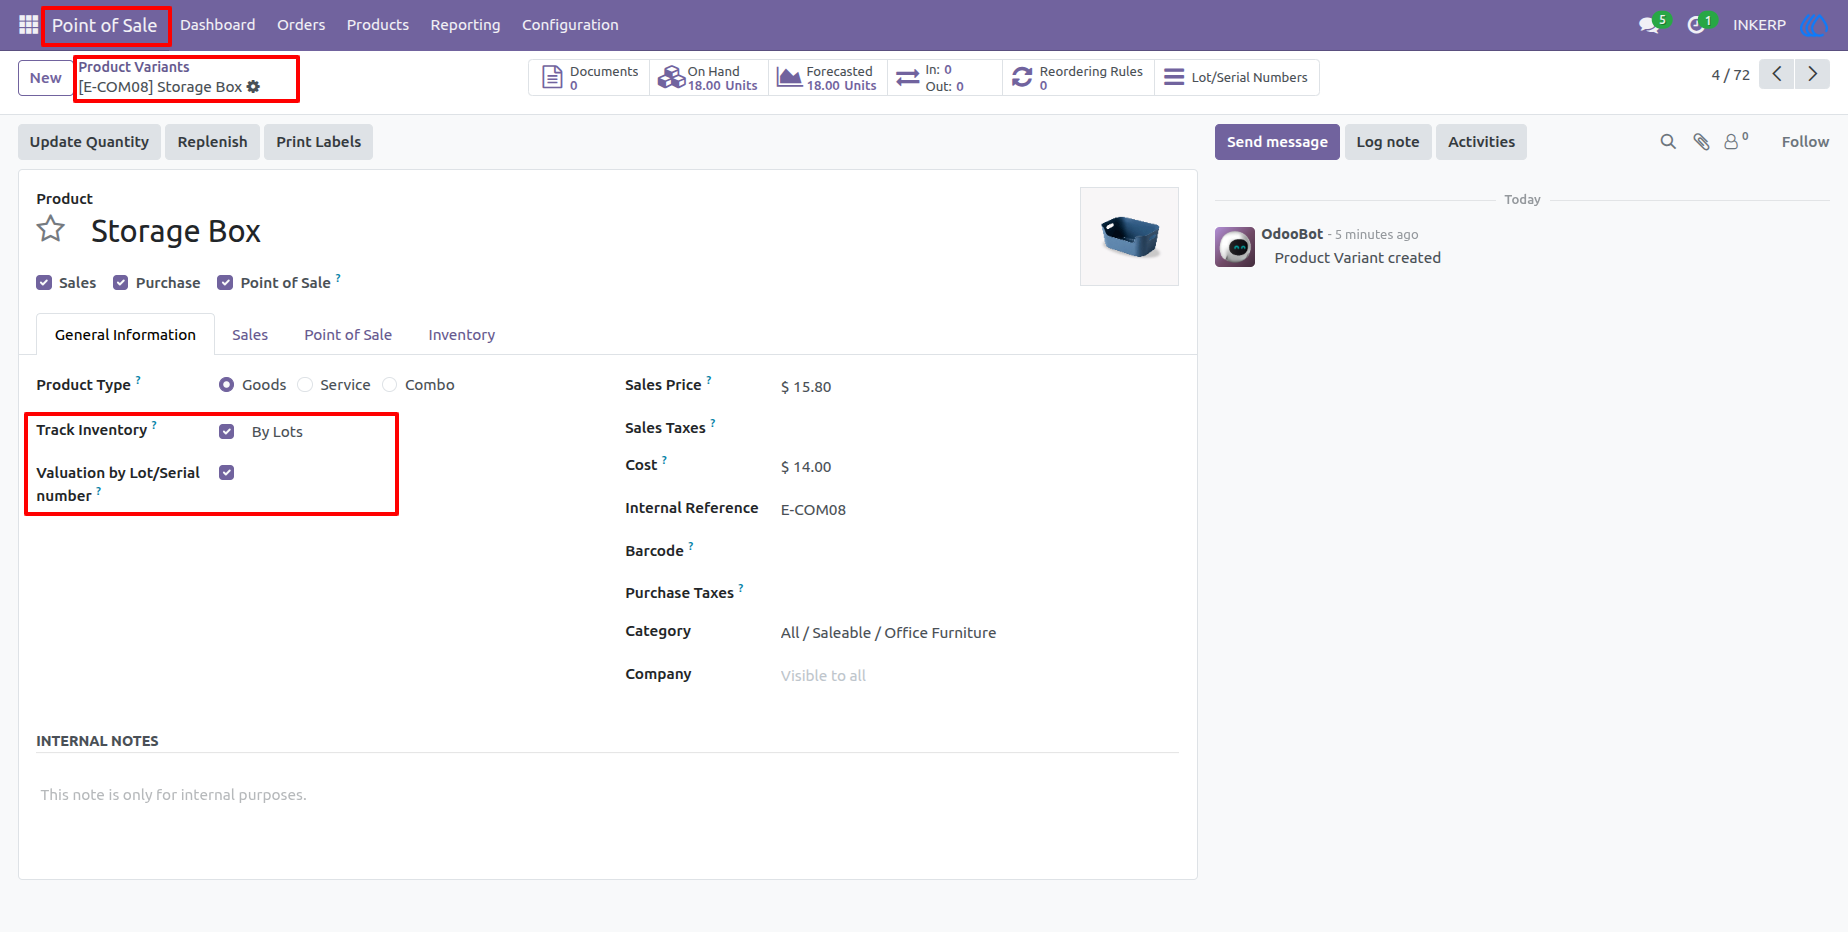The height and width of the screenshot is (932, 1848).
Task: Click the Replenish button
Action: 212,142
